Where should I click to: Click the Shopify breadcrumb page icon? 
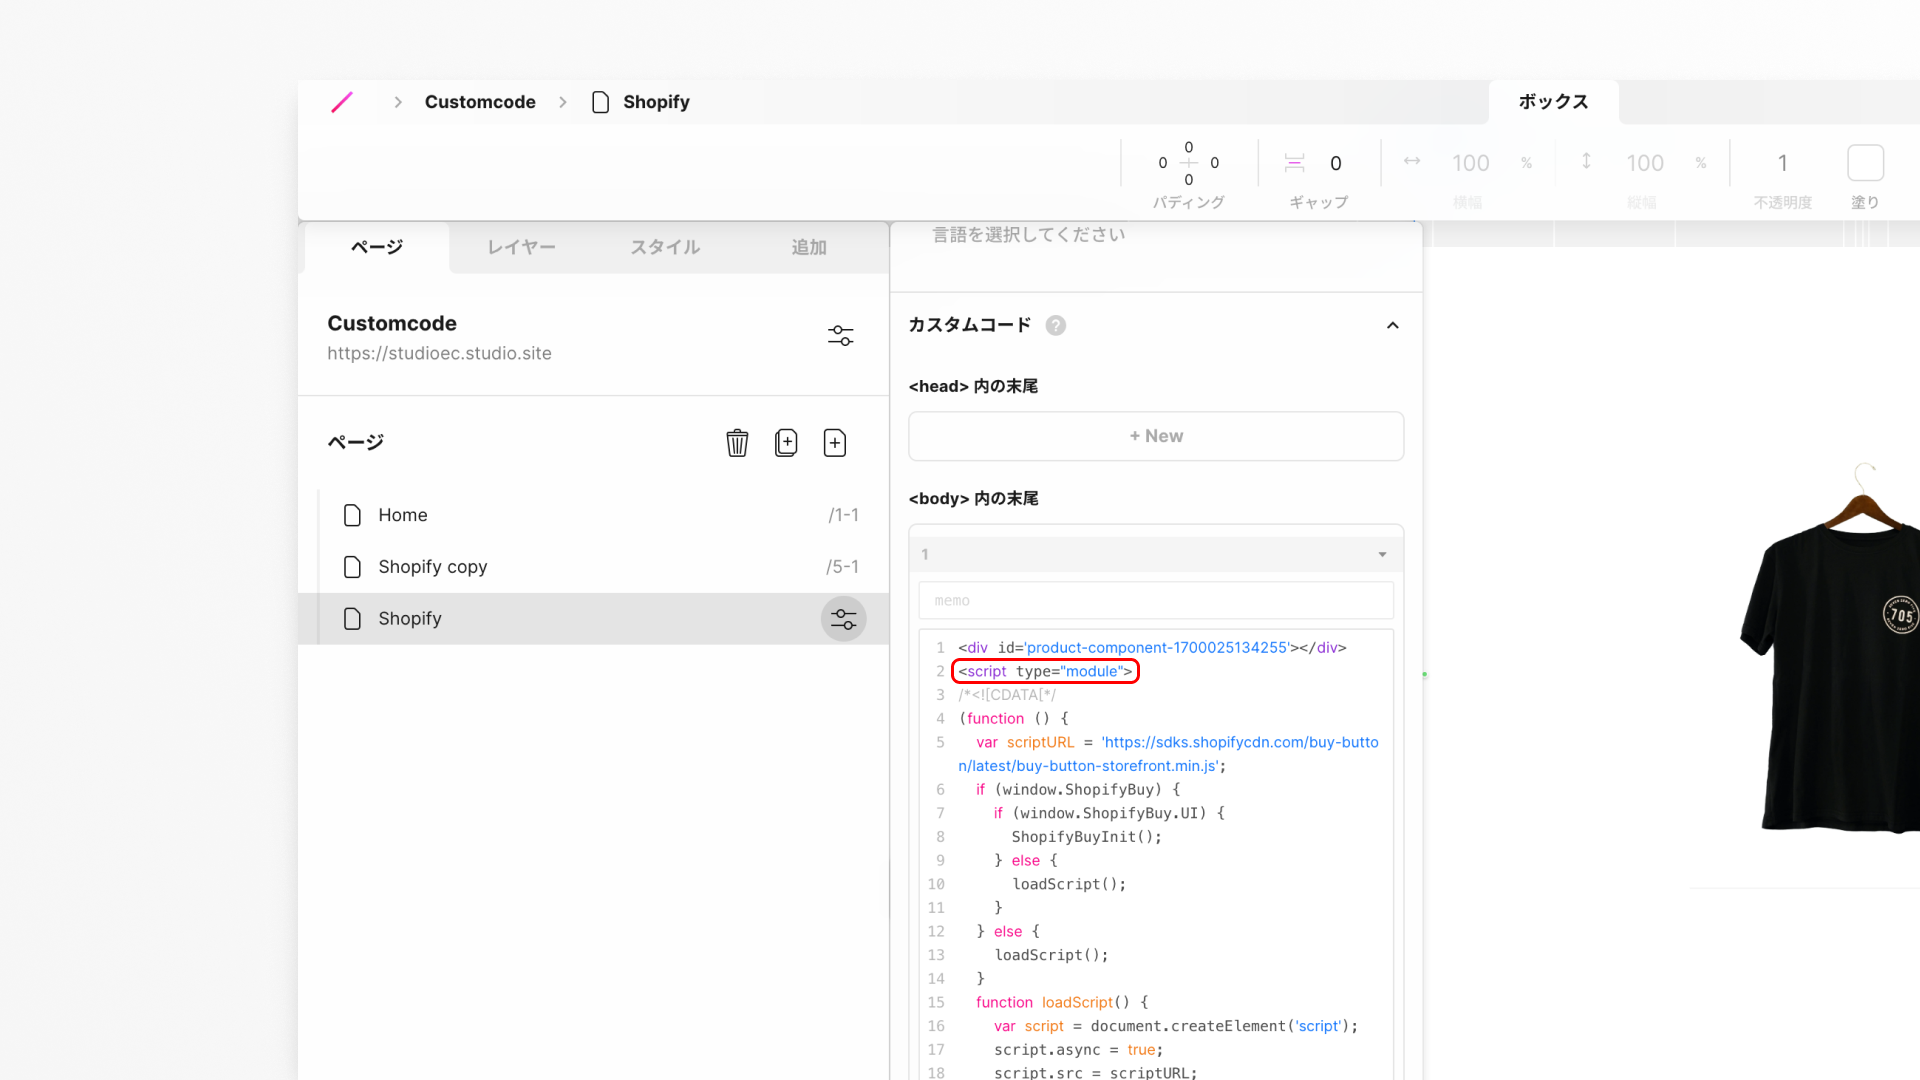[600, 102]
